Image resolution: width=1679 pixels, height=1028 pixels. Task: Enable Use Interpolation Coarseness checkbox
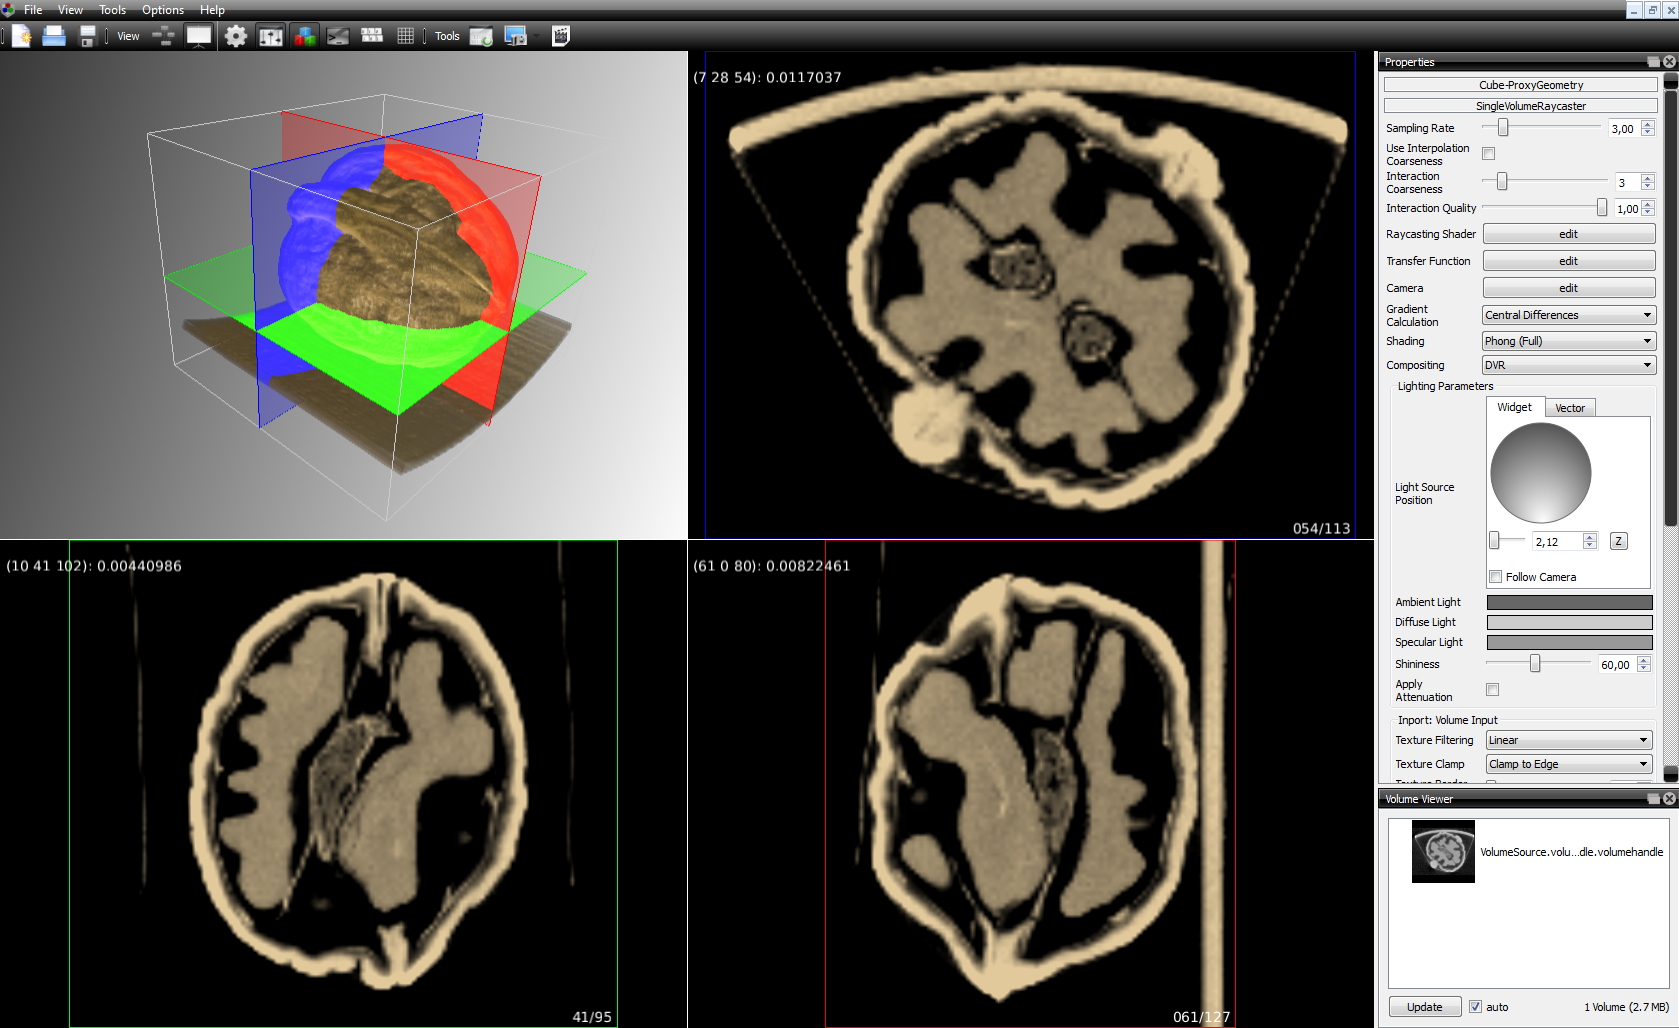[1488, 154]
